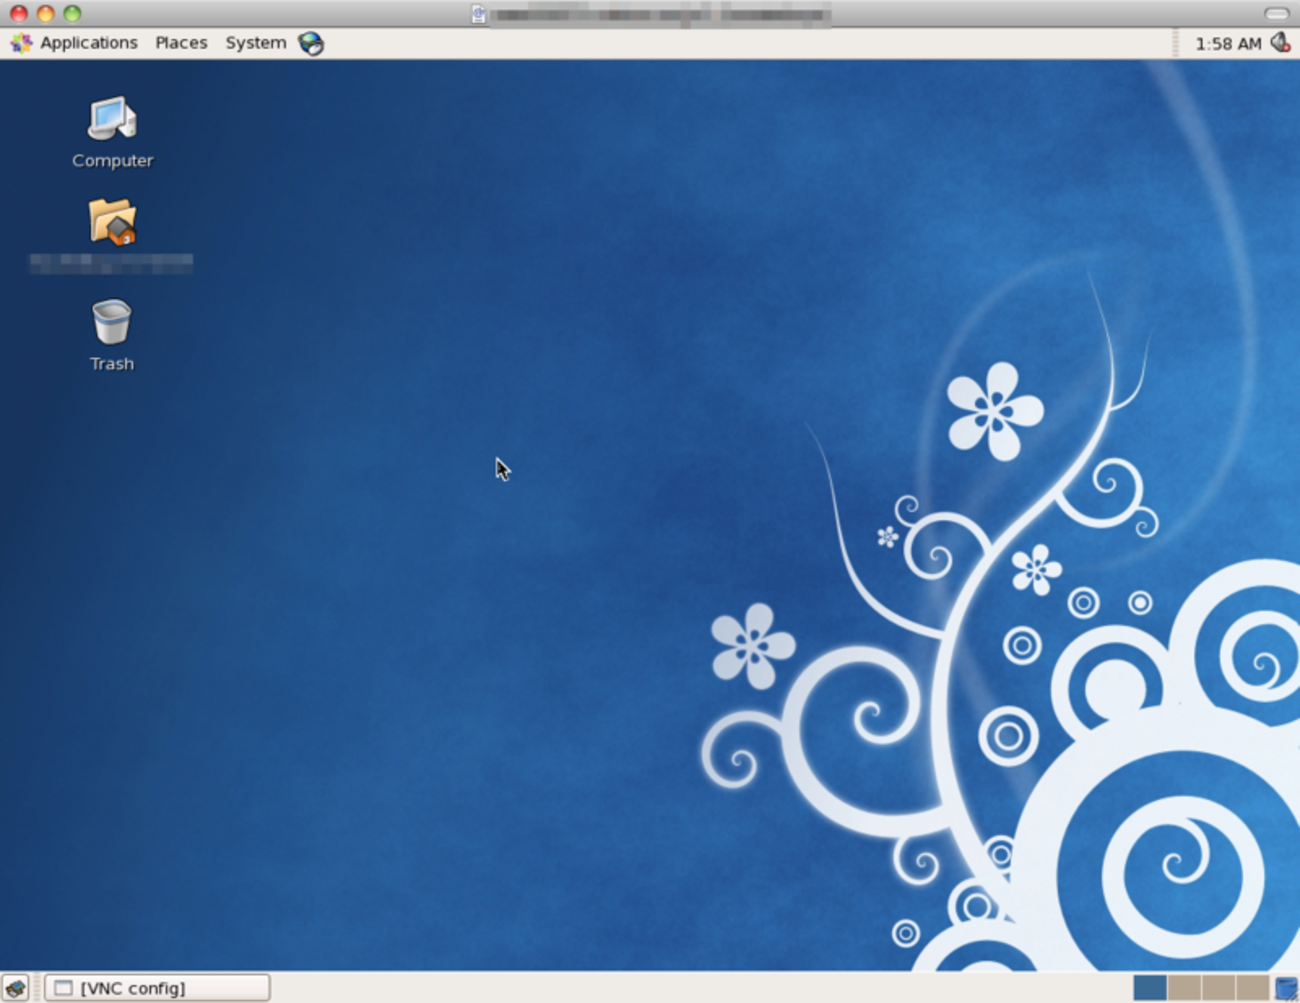The width and height of the screenshot is (1300, 1003).
Task: Select the Trash icon on the desktop
Action: [x=112, y=336]
